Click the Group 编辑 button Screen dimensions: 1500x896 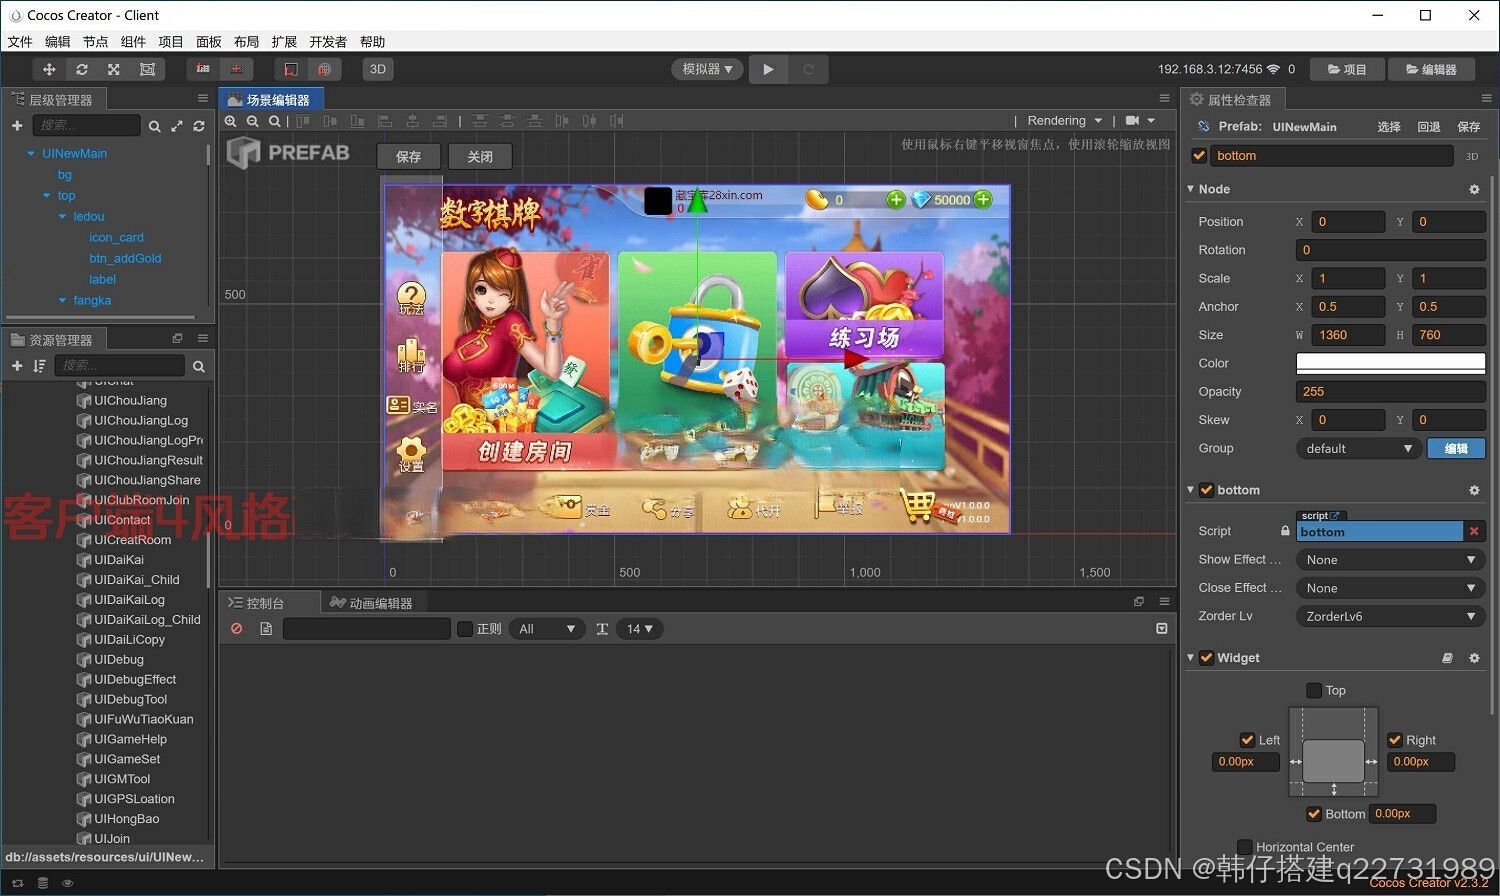coord(1456,448)
